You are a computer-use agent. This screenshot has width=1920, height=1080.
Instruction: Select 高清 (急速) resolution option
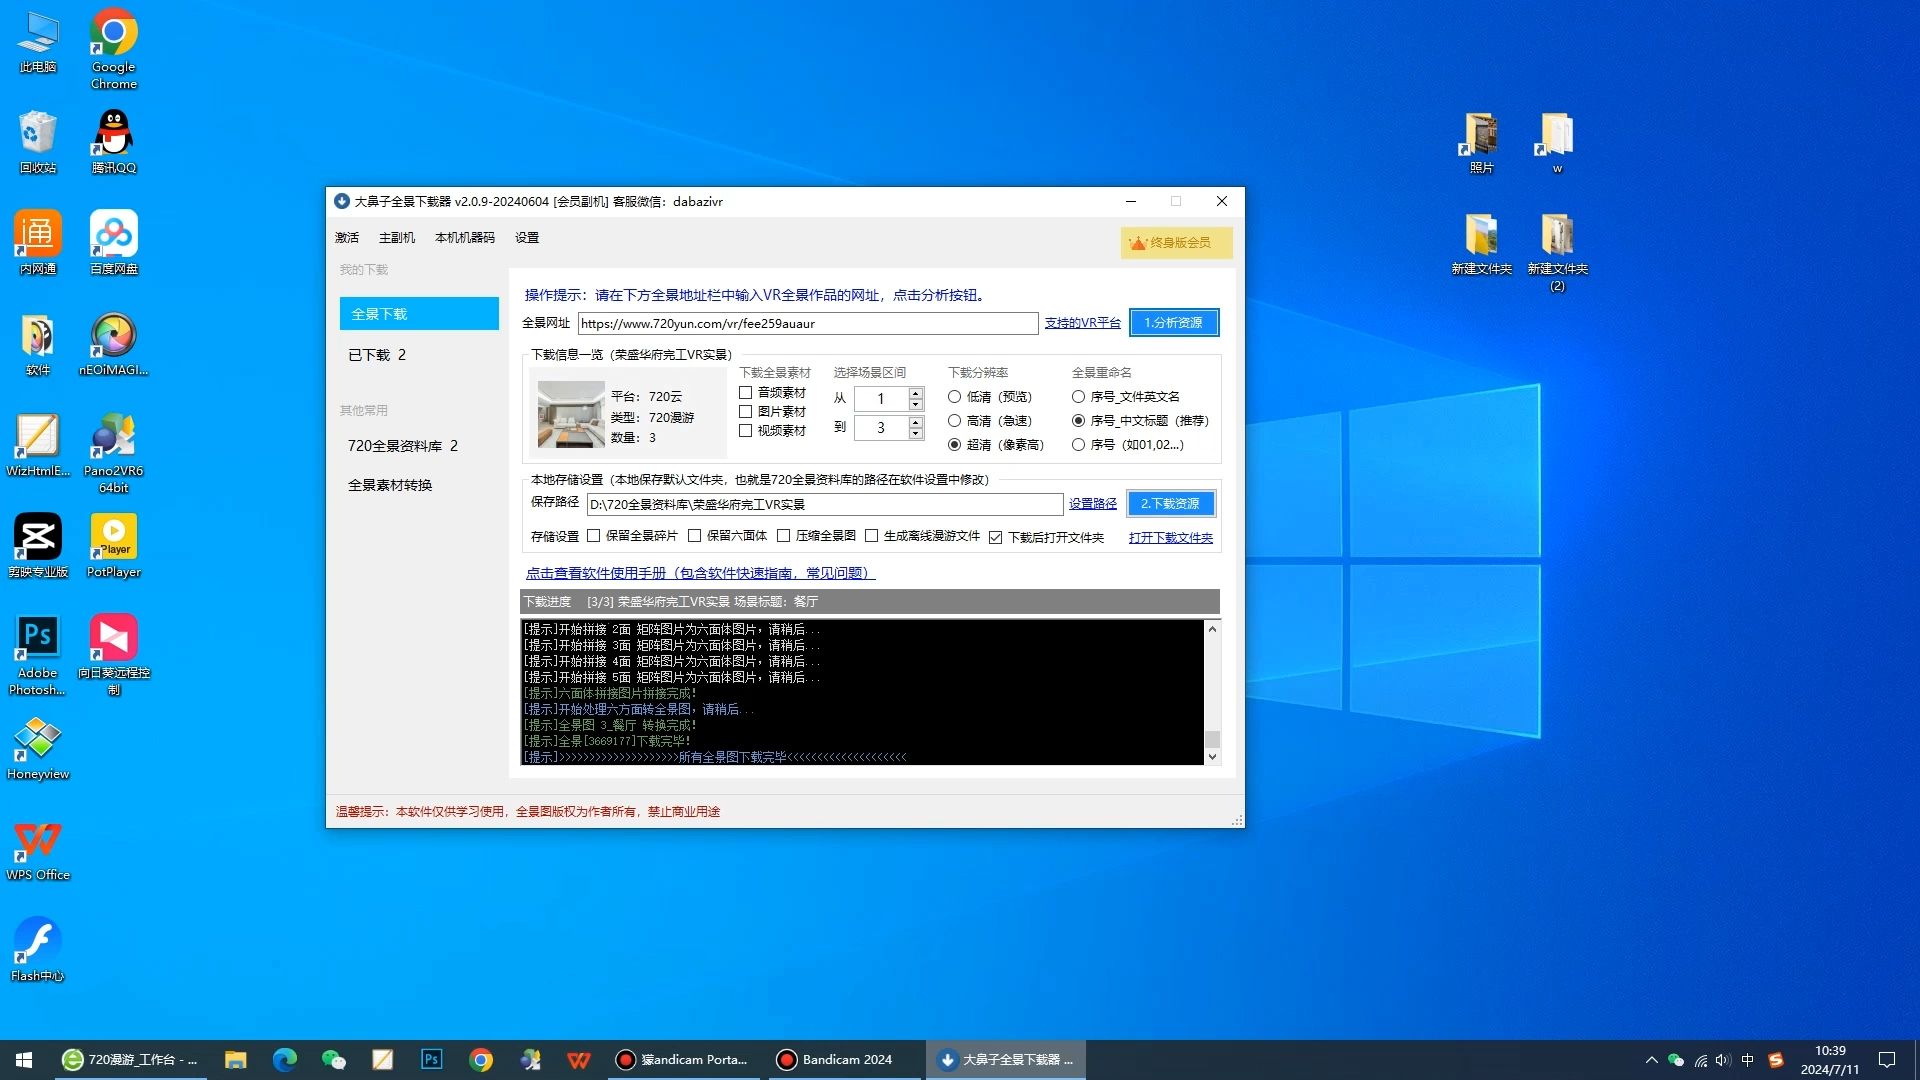(x=954, y=421)
